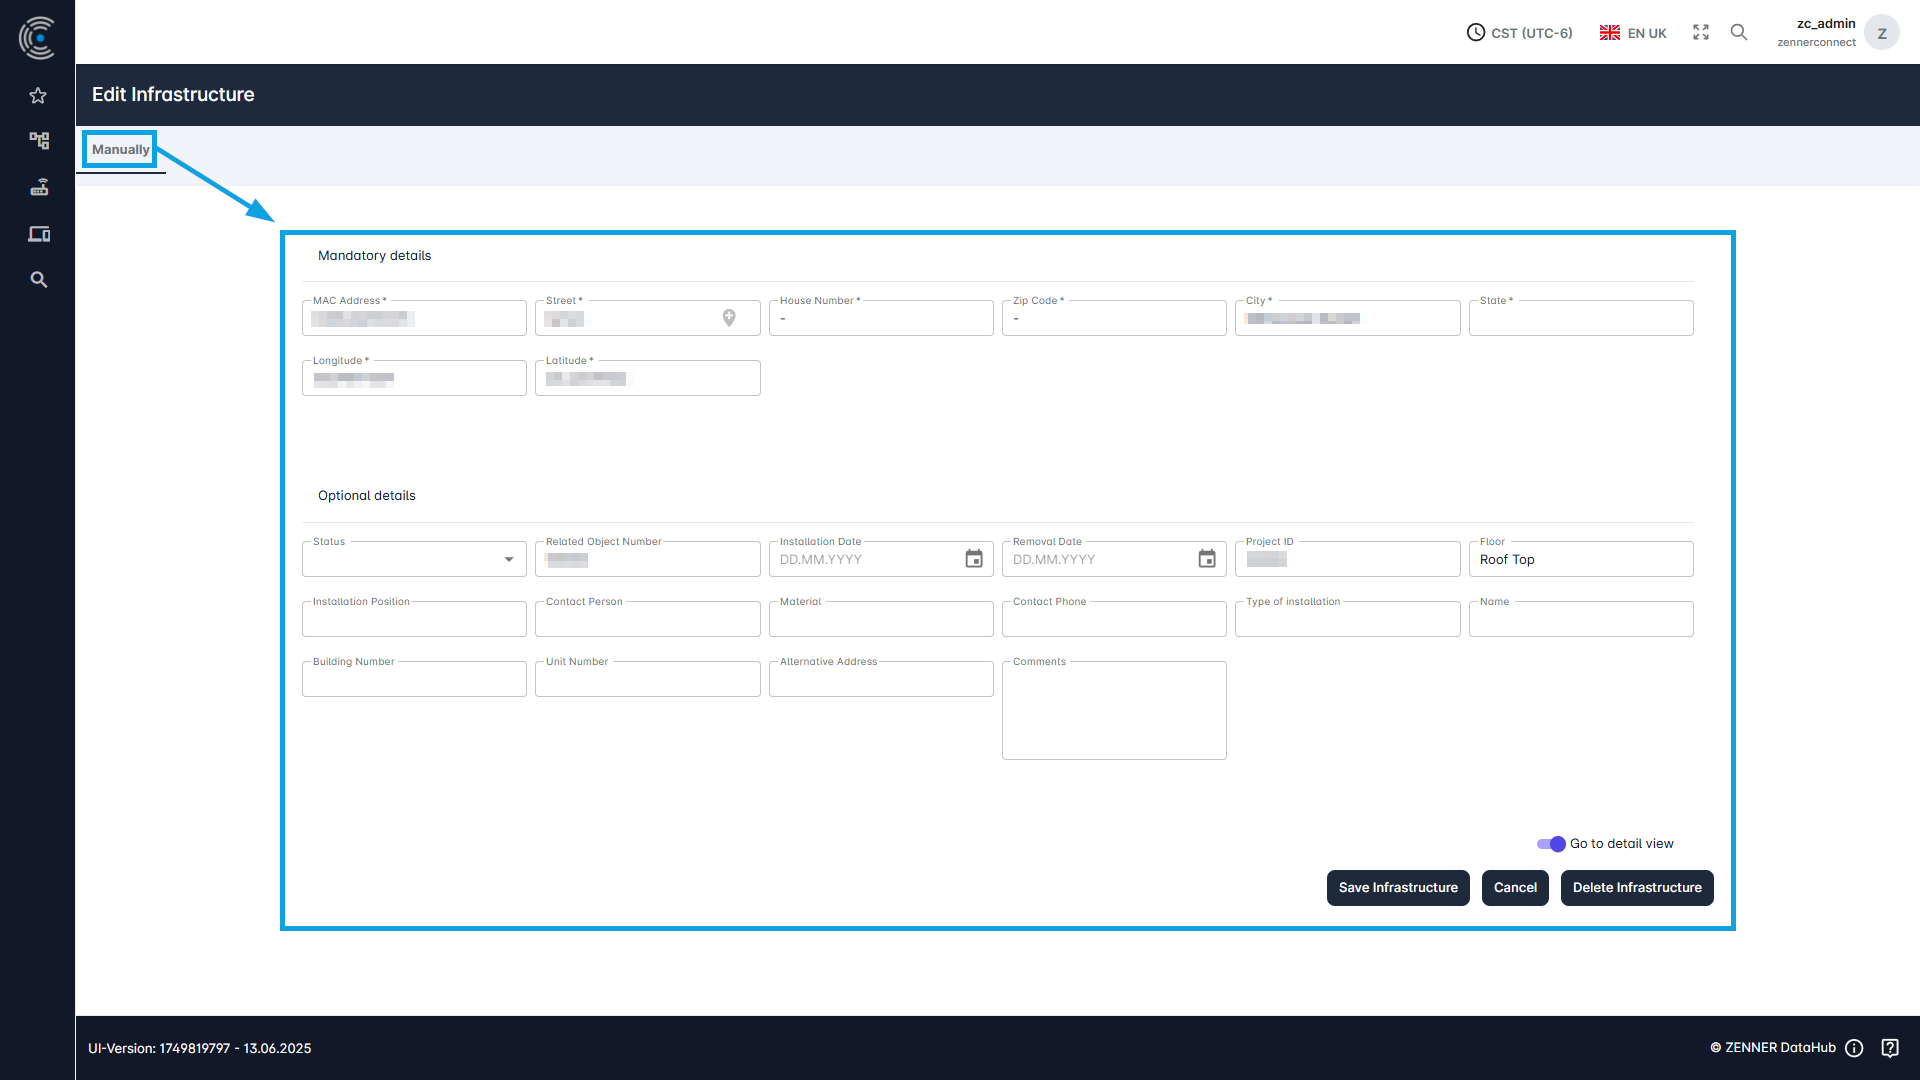Switch to the Manually tab
The image size is (1920, 1080).
click(120, 149)
